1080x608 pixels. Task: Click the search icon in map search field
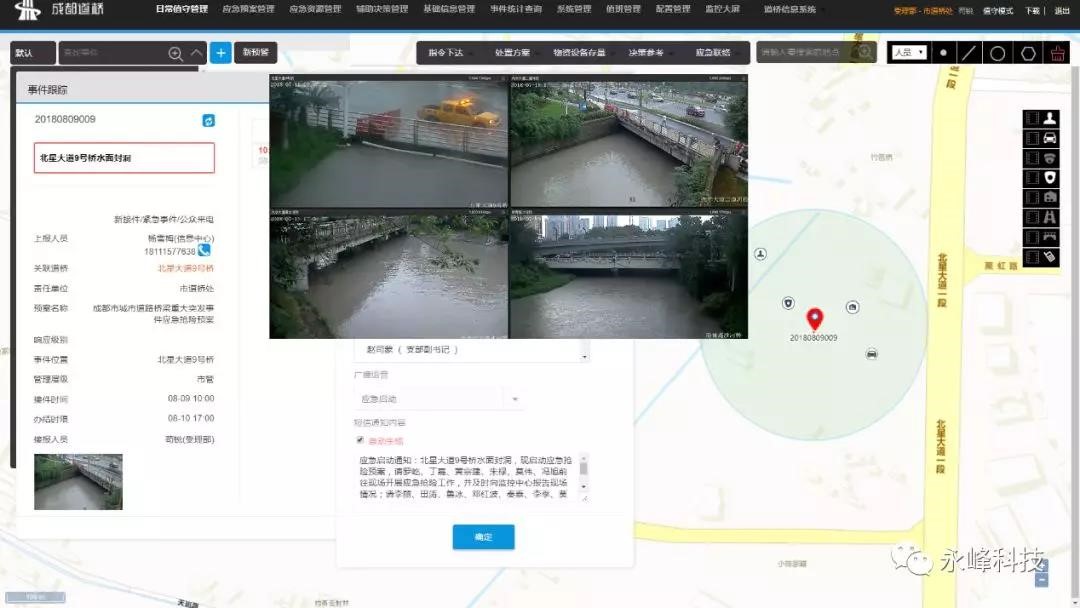point(863,52)
